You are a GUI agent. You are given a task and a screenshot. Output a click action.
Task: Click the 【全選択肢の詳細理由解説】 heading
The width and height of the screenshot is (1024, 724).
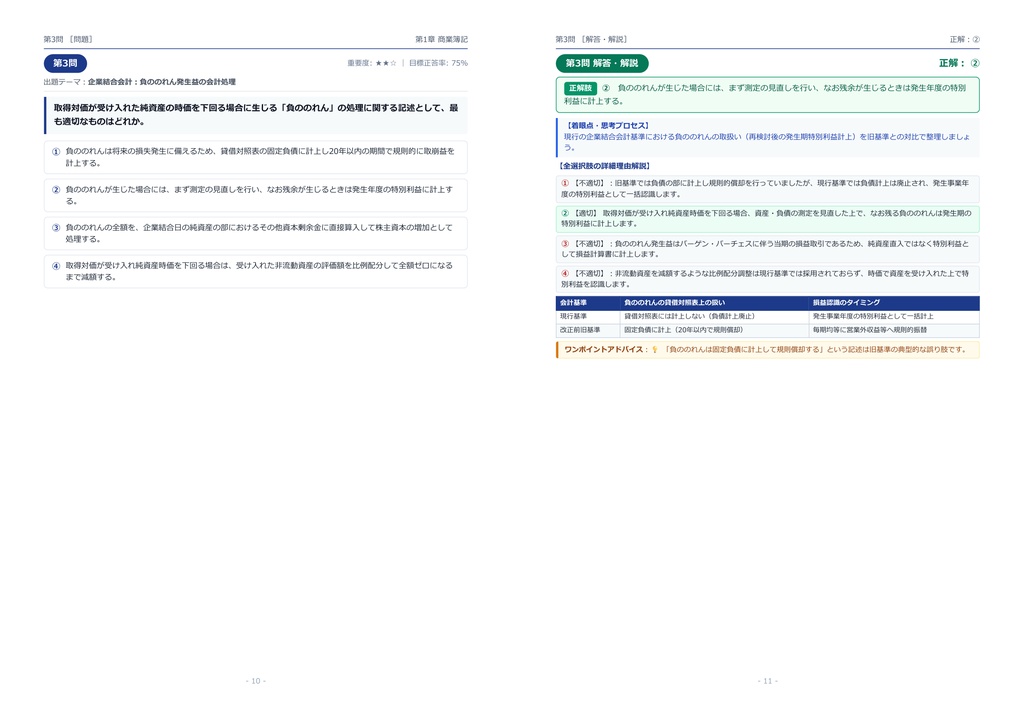[x=603, y=166]
